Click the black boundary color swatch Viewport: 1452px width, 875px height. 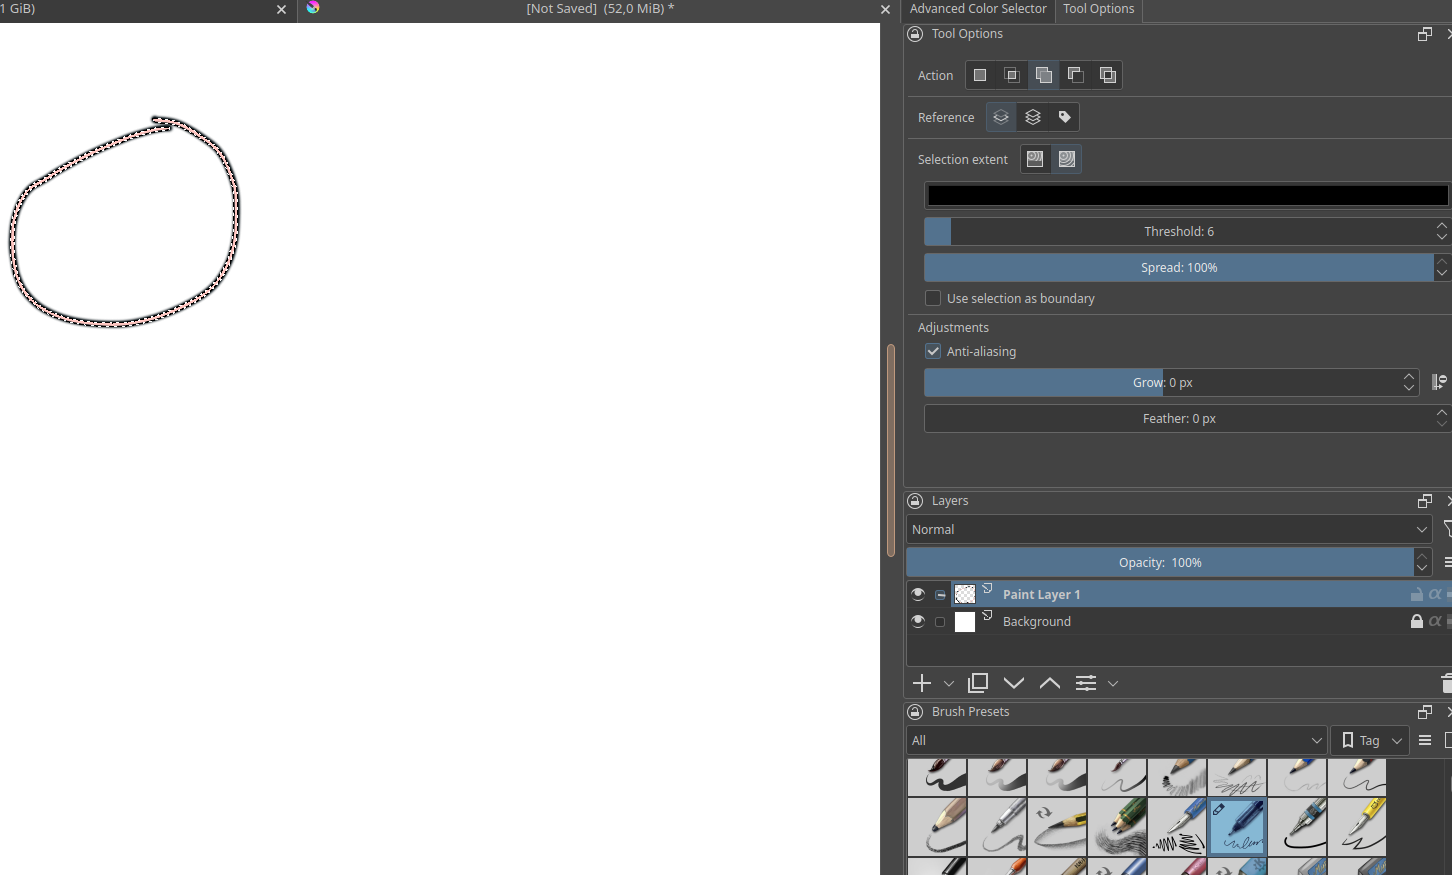[x=1186, y=195]
